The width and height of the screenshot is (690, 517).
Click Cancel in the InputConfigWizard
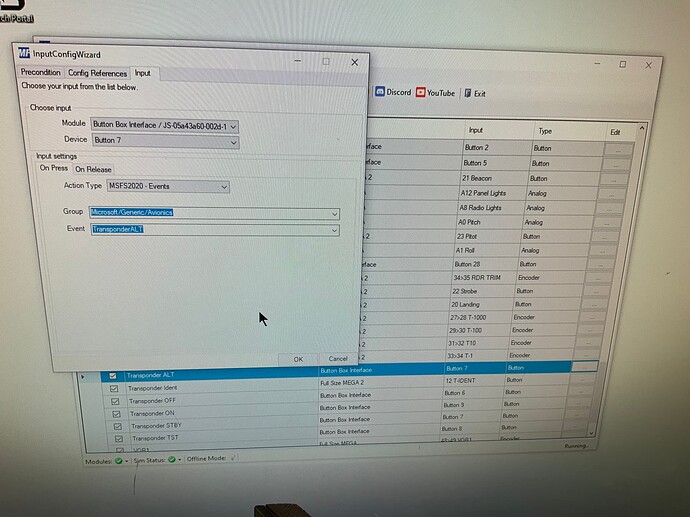(338, 359)
